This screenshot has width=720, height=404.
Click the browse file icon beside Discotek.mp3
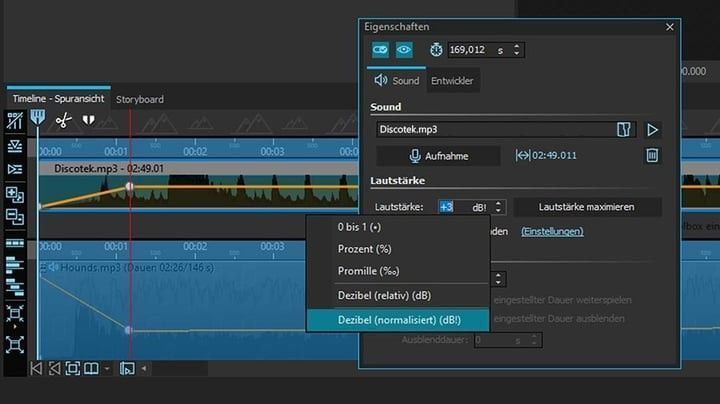[x=625, y=130]
